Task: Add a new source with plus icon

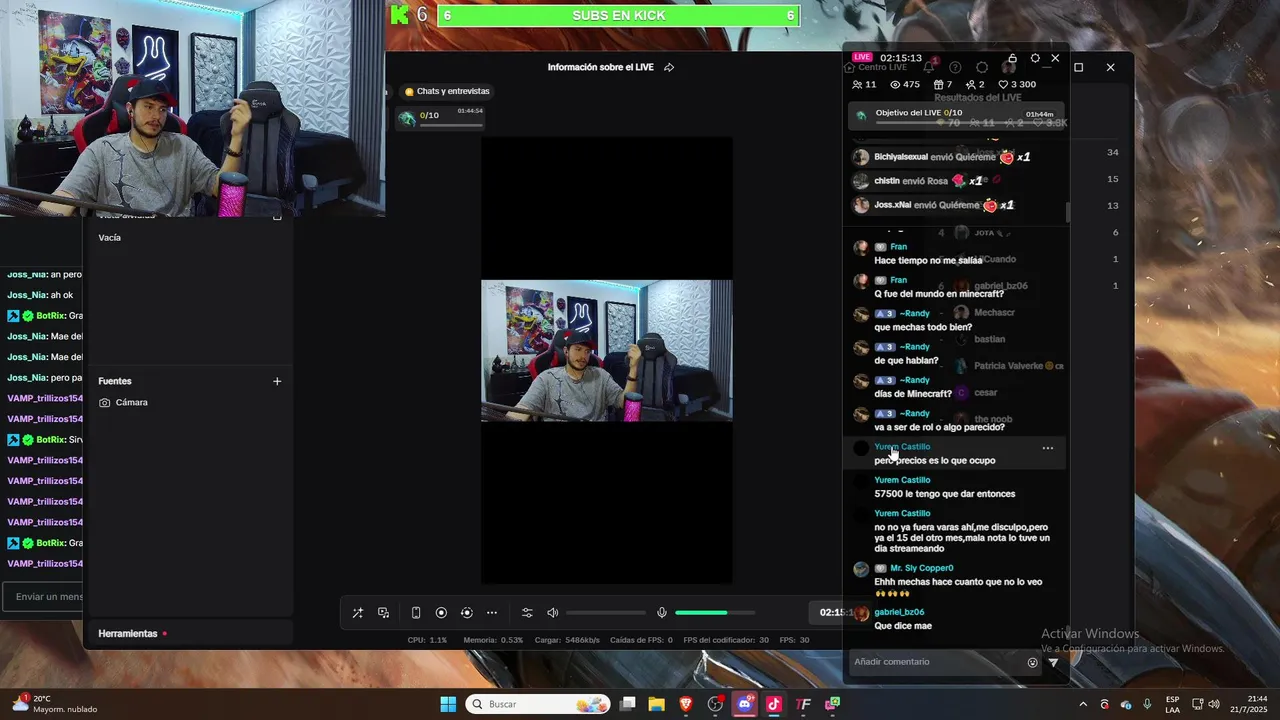Action: [x=277, y=381]
